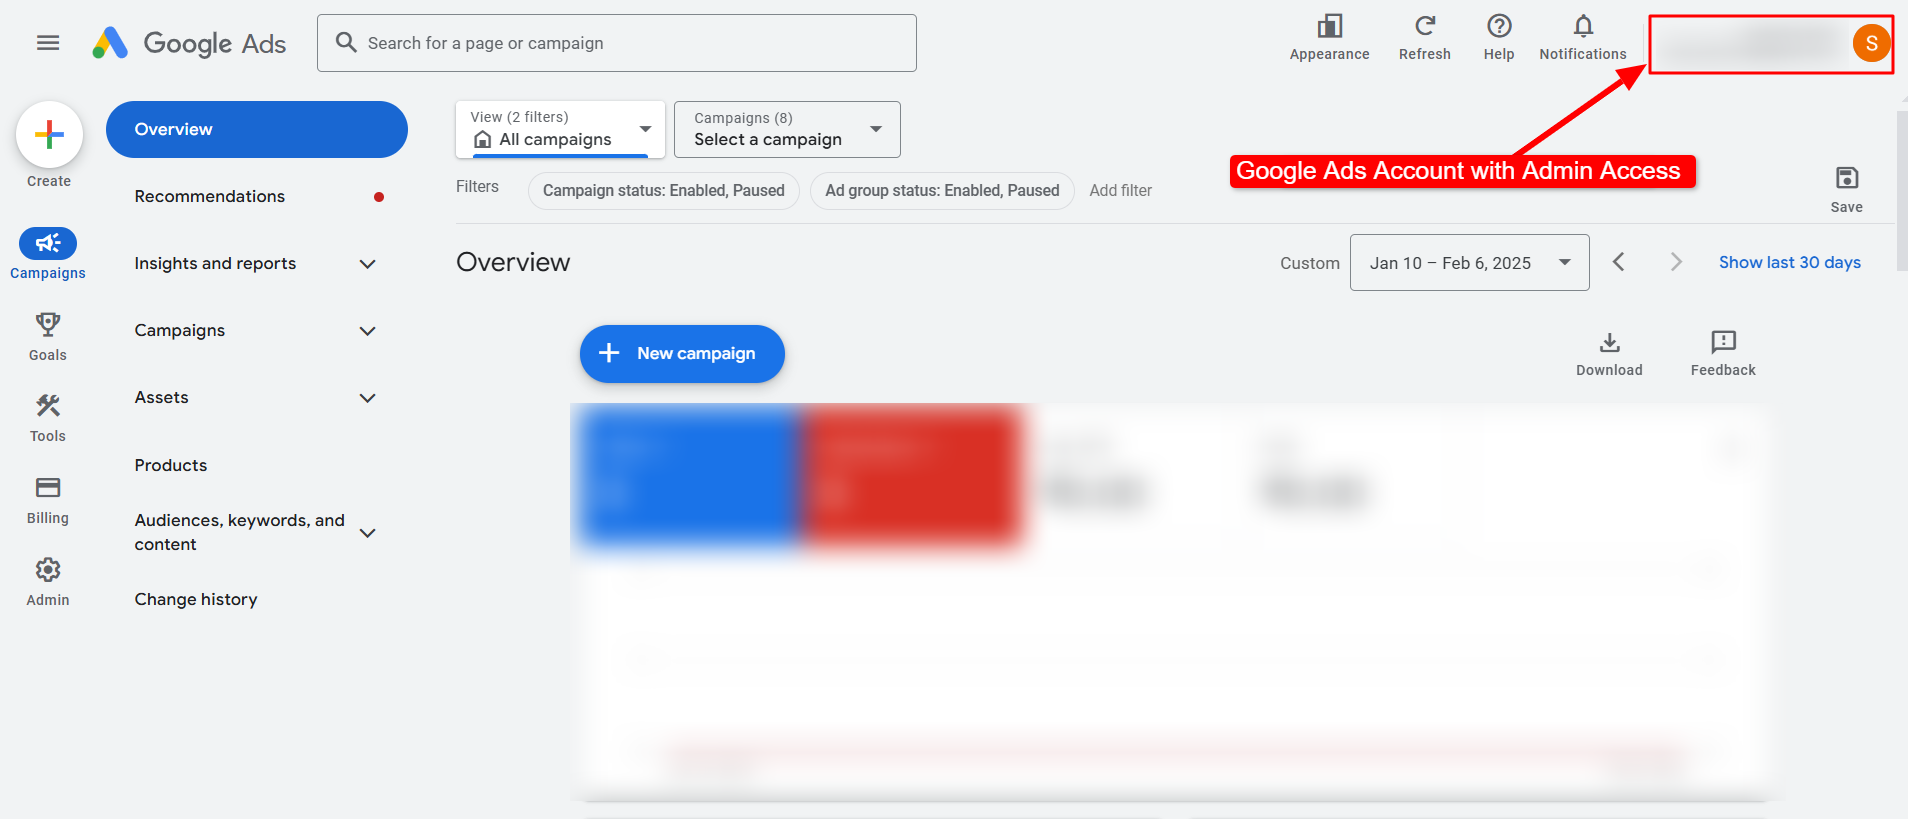Viewport: 1908px width, 819px height.
Task: Open the Select a campaign dropdown
Action: pyautogui.click(x=787, y=129)
